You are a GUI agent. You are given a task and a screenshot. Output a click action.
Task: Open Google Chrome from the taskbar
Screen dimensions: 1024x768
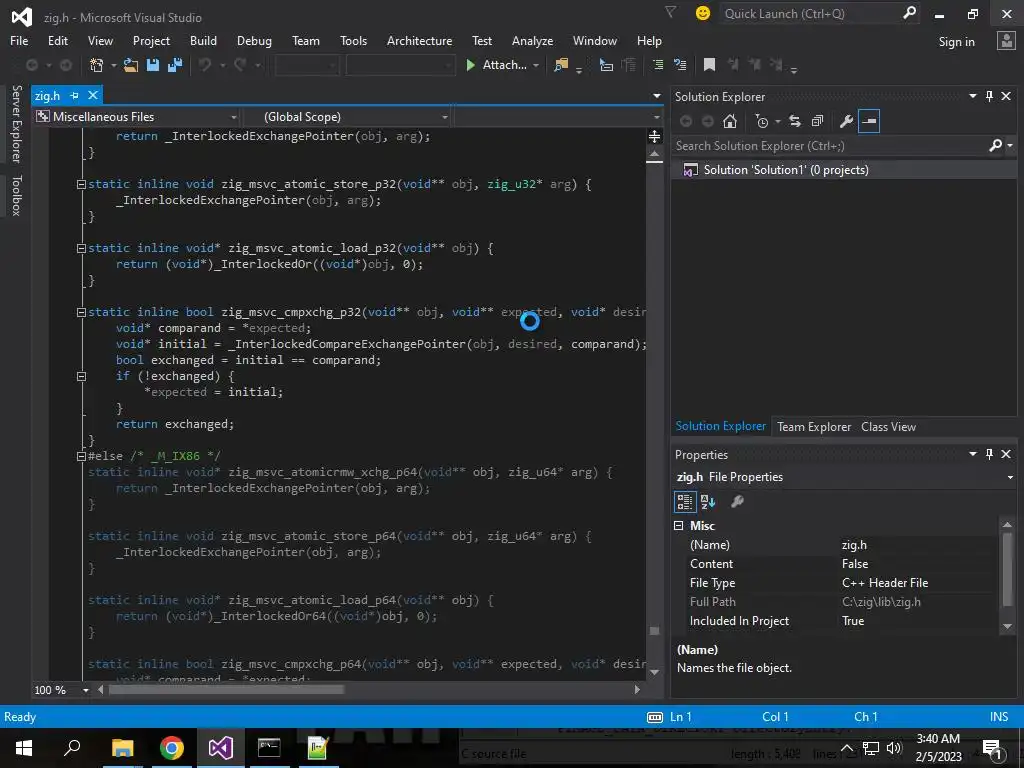171,748
